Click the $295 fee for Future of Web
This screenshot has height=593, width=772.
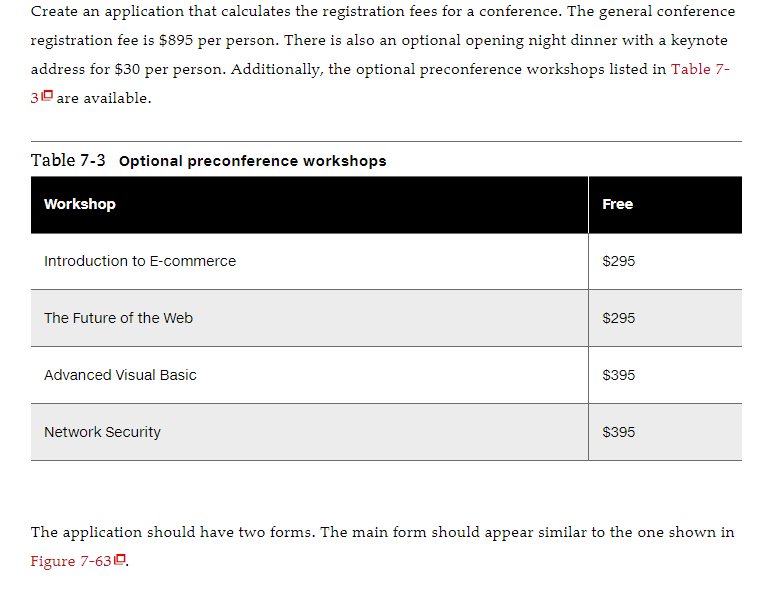tap(618, 318)
